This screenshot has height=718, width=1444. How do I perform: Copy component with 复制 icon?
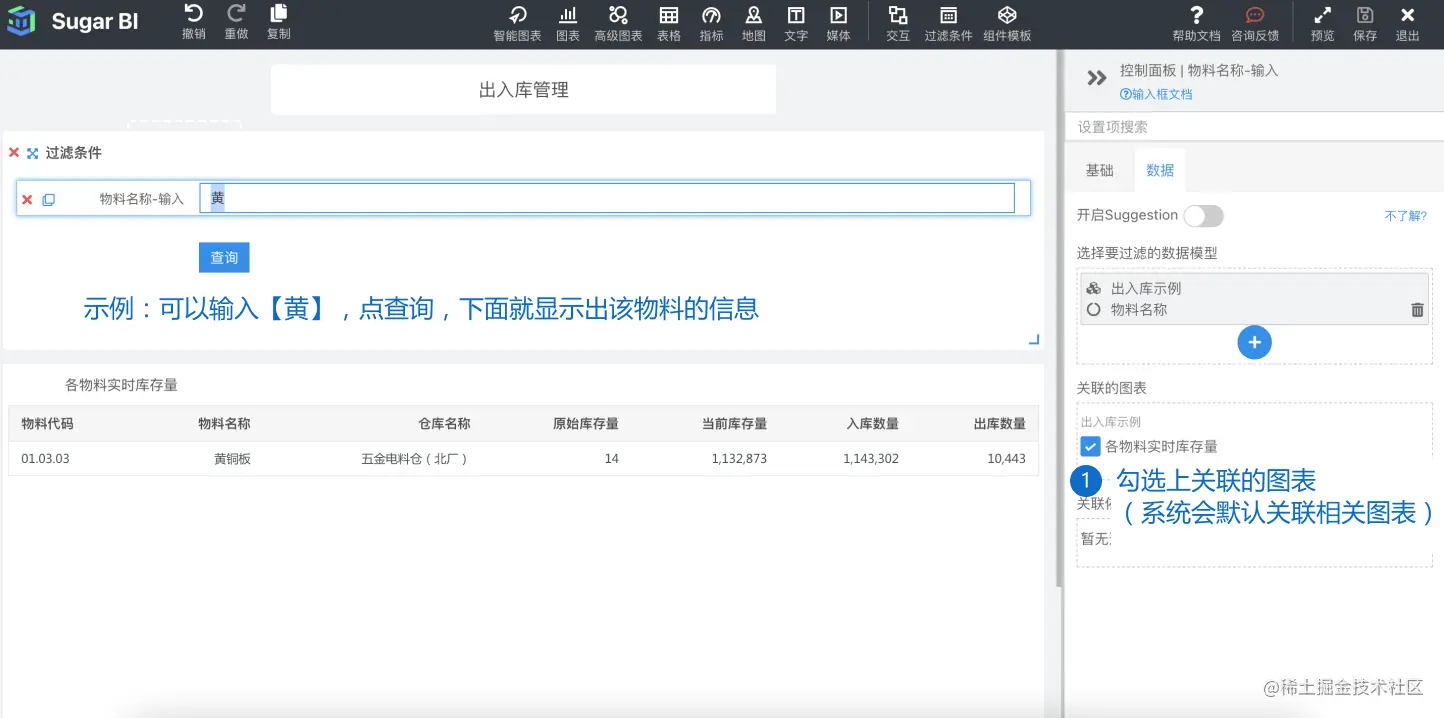coord(278,22)
